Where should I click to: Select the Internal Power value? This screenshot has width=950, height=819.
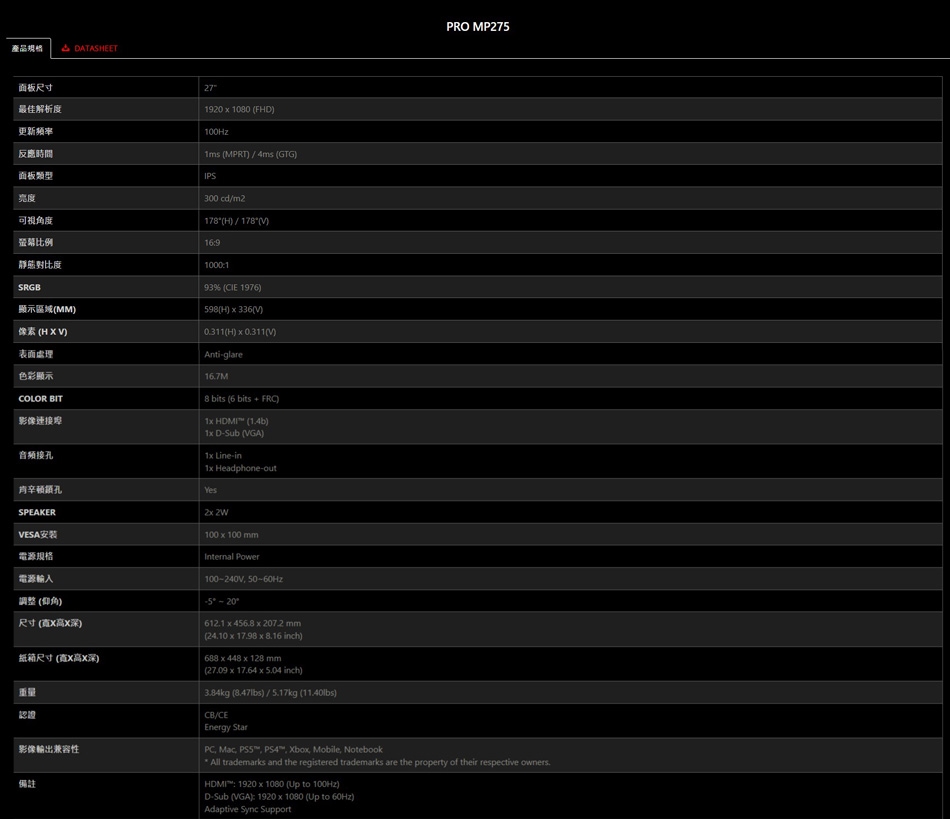coord(232,557)
